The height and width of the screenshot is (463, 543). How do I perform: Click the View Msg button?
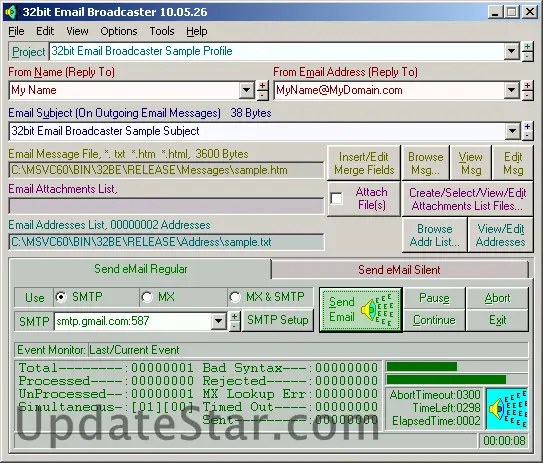471,163
